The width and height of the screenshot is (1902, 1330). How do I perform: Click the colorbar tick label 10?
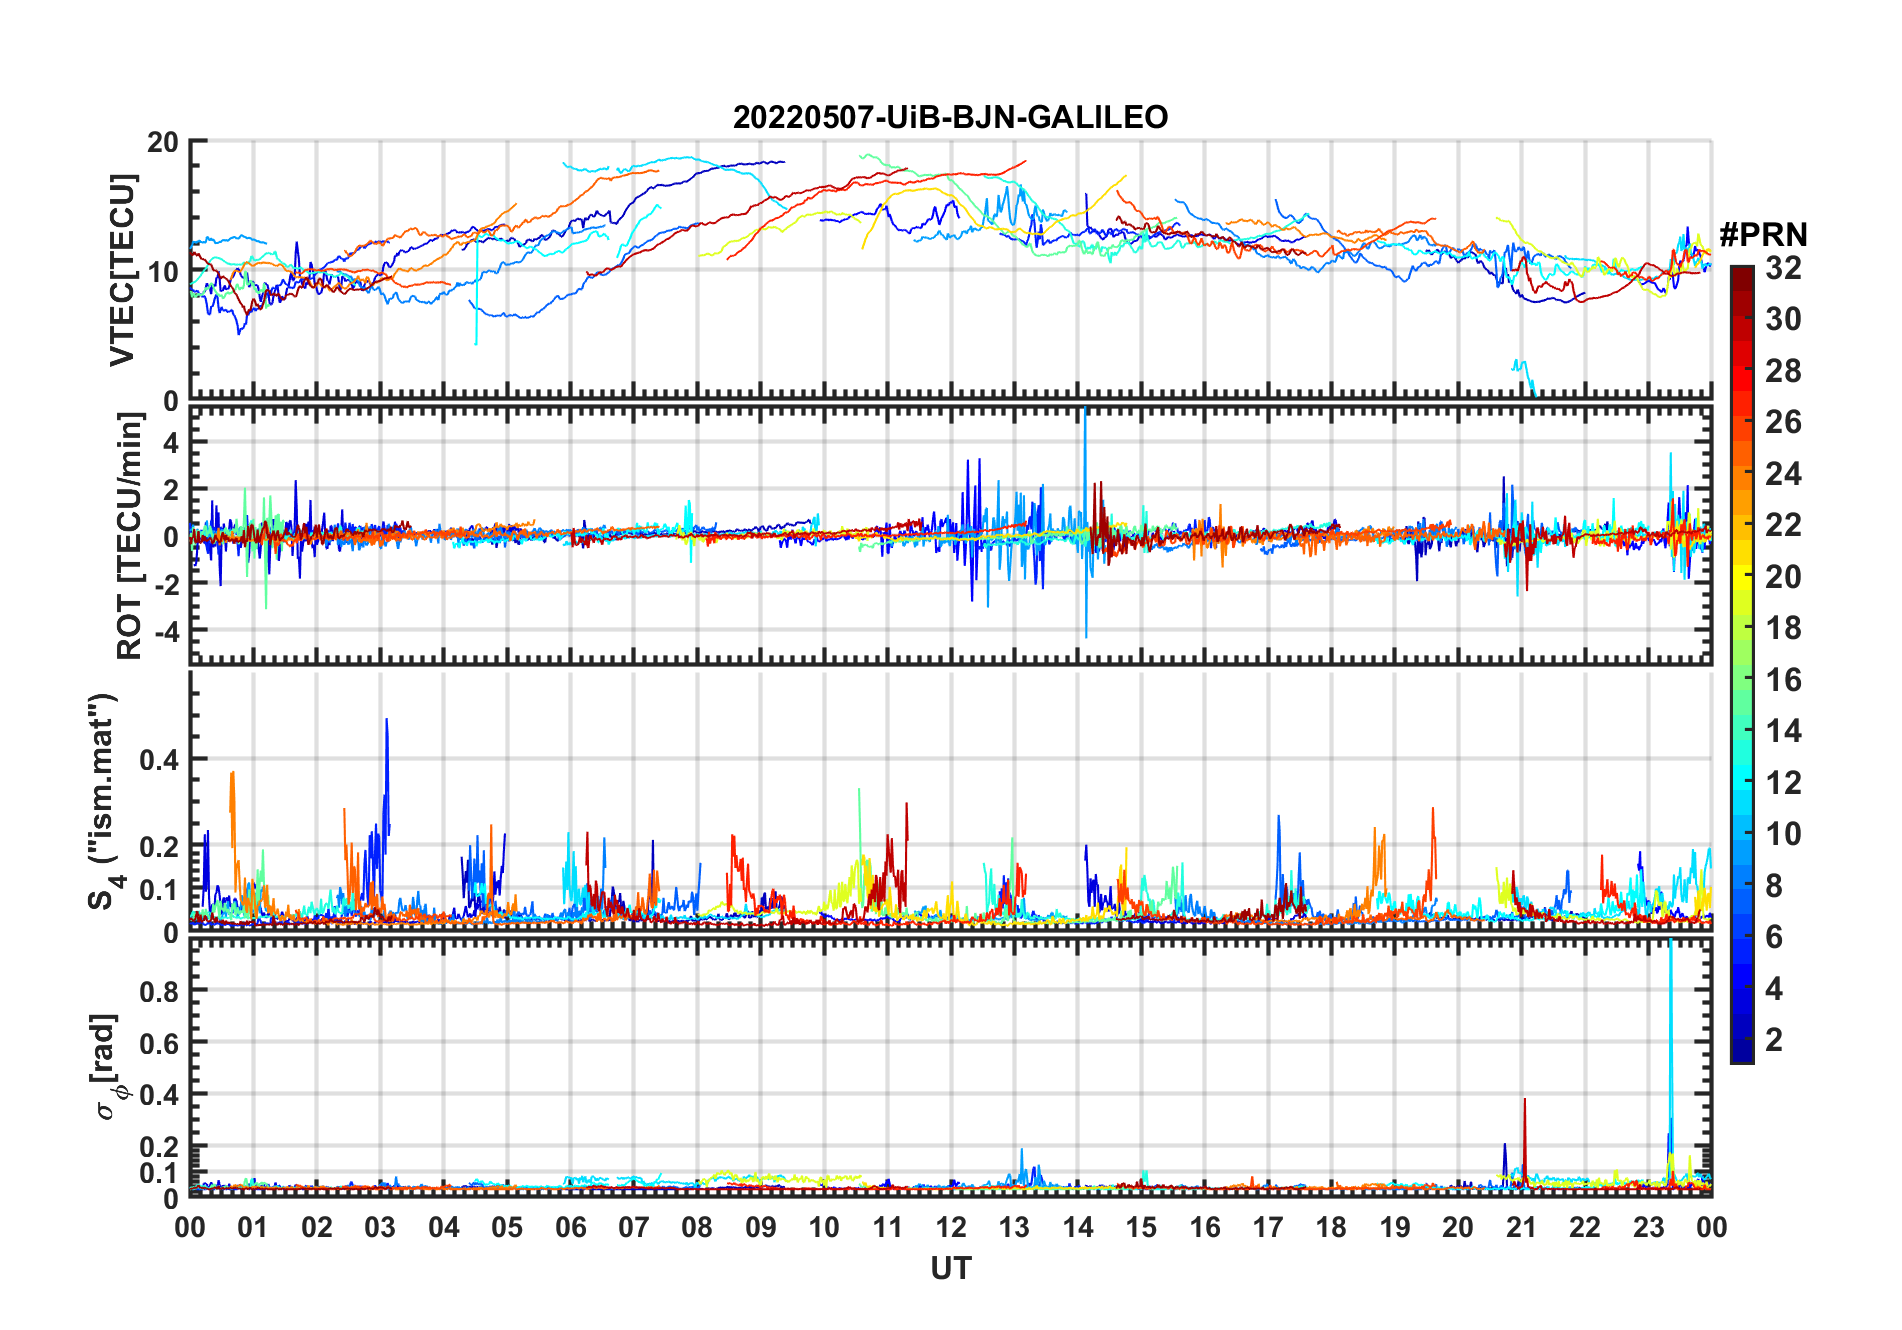point(1783,834)
